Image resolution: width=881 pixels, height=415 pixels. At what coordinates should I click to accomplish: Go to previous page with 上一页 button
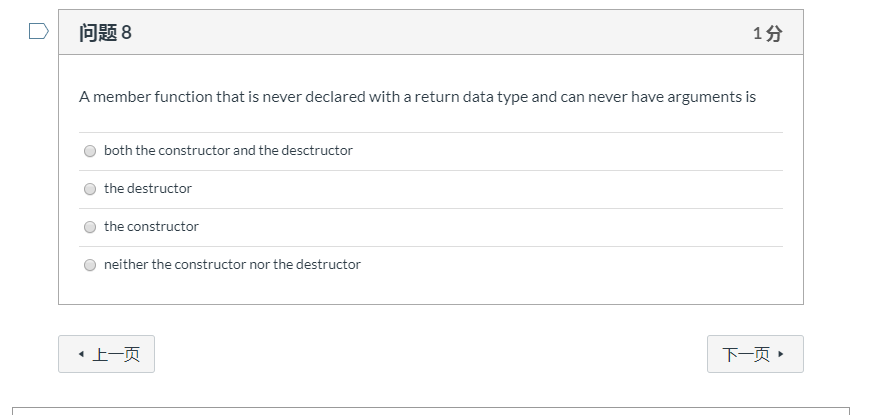106,354
